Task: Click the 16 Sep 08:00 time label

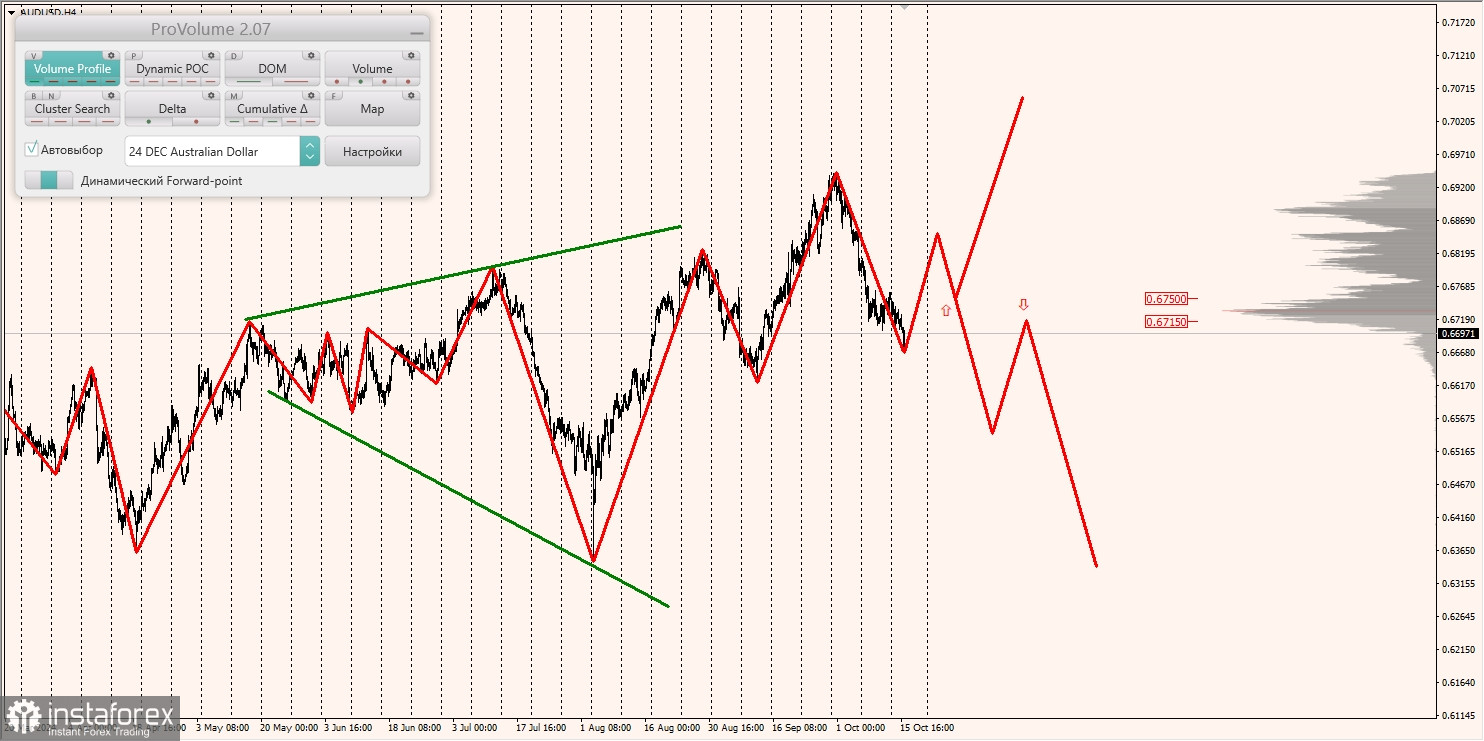Action: (x=800, y=728)
